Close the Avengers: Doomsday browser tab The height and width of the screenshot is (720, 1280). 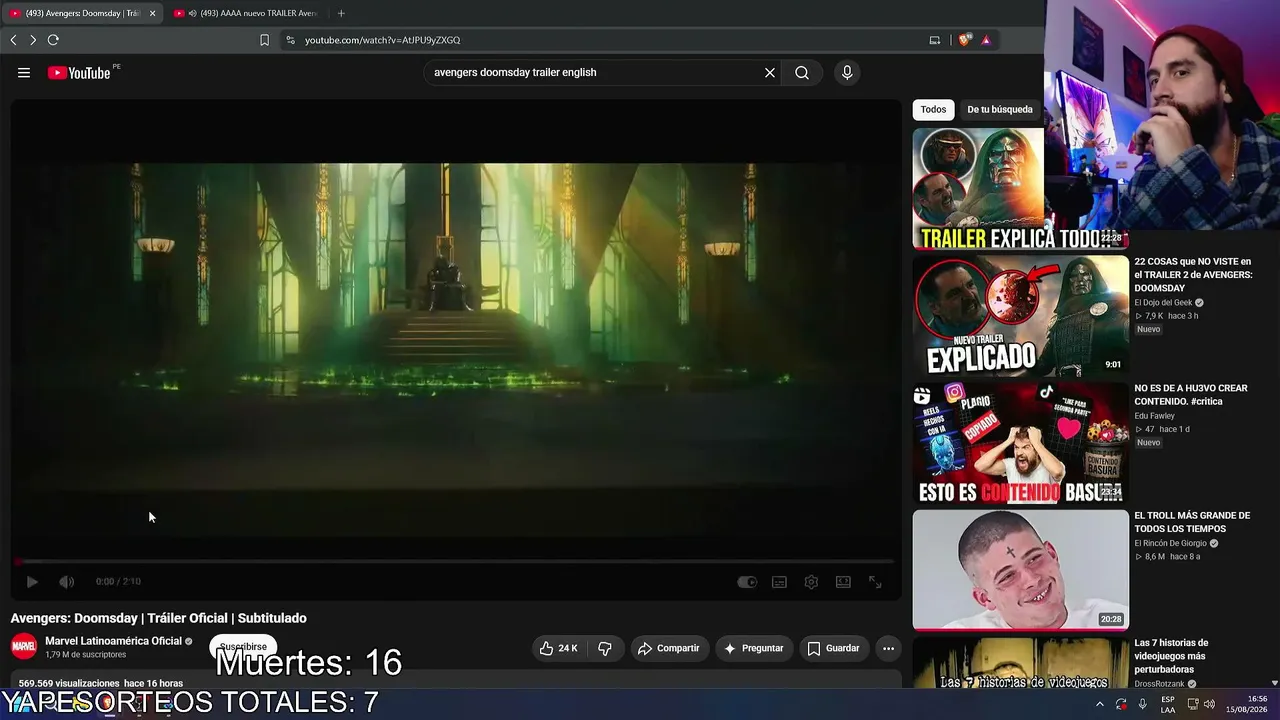pos(153,13)
